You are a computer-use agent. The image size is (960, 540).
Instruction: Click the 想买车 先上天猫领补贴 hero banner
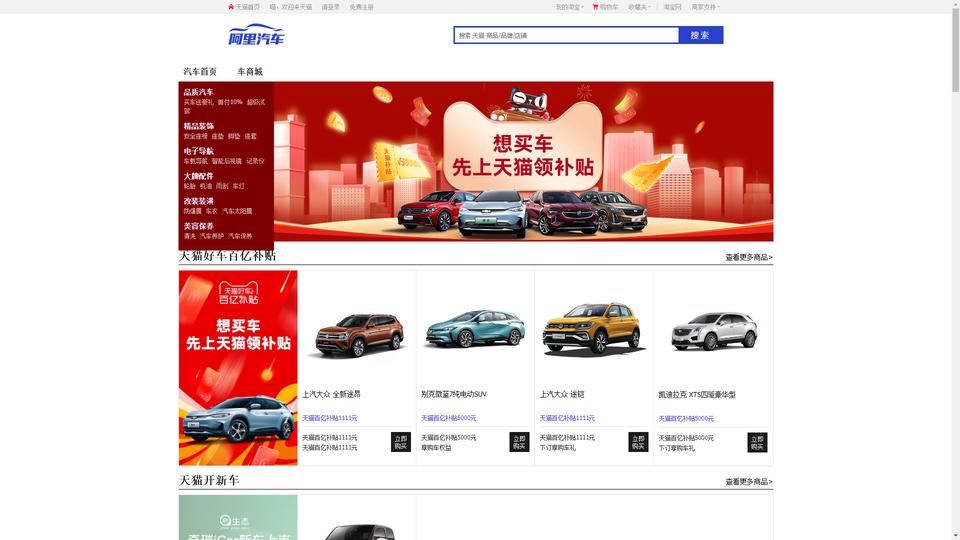point(523,161)
